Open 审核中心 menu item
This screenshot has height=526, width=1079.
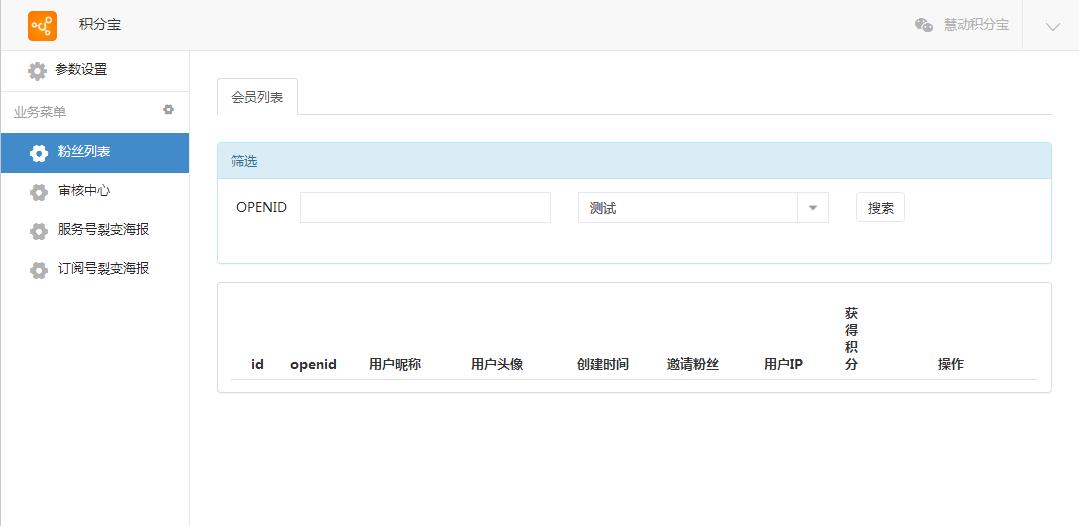click(95, 192)
